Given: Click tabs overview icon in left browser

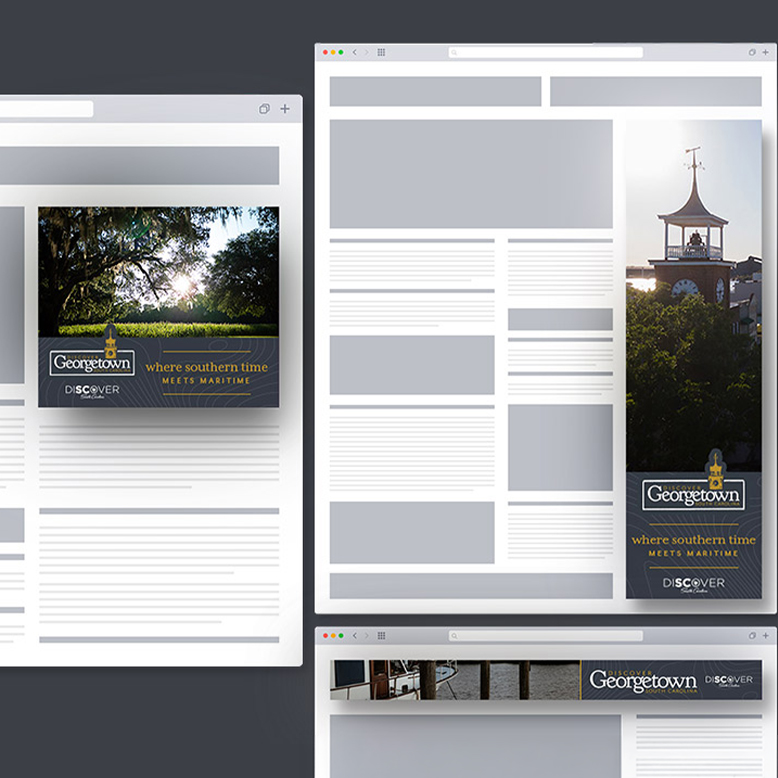Looking at the screenshot, I should click(264, 109).
